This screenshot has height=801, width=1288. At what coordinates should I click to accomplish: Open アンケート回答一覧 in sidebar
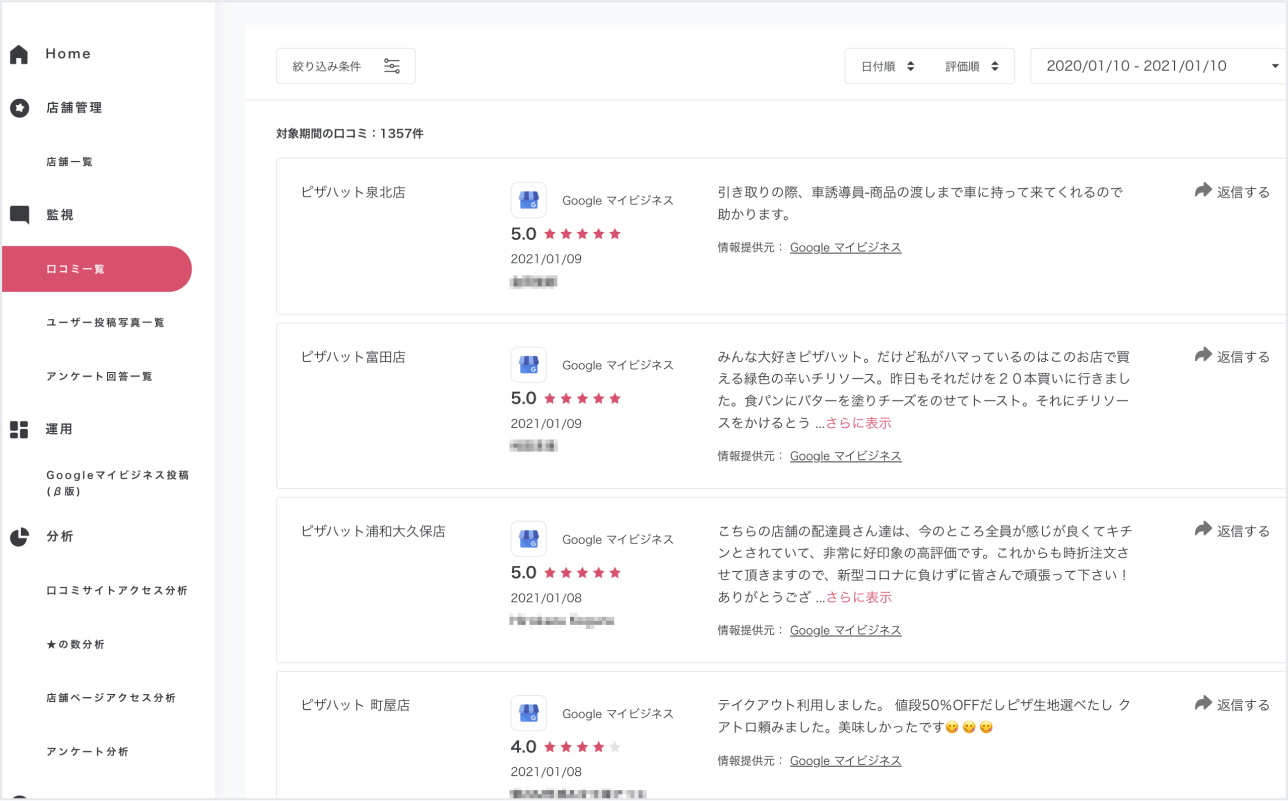100,377
